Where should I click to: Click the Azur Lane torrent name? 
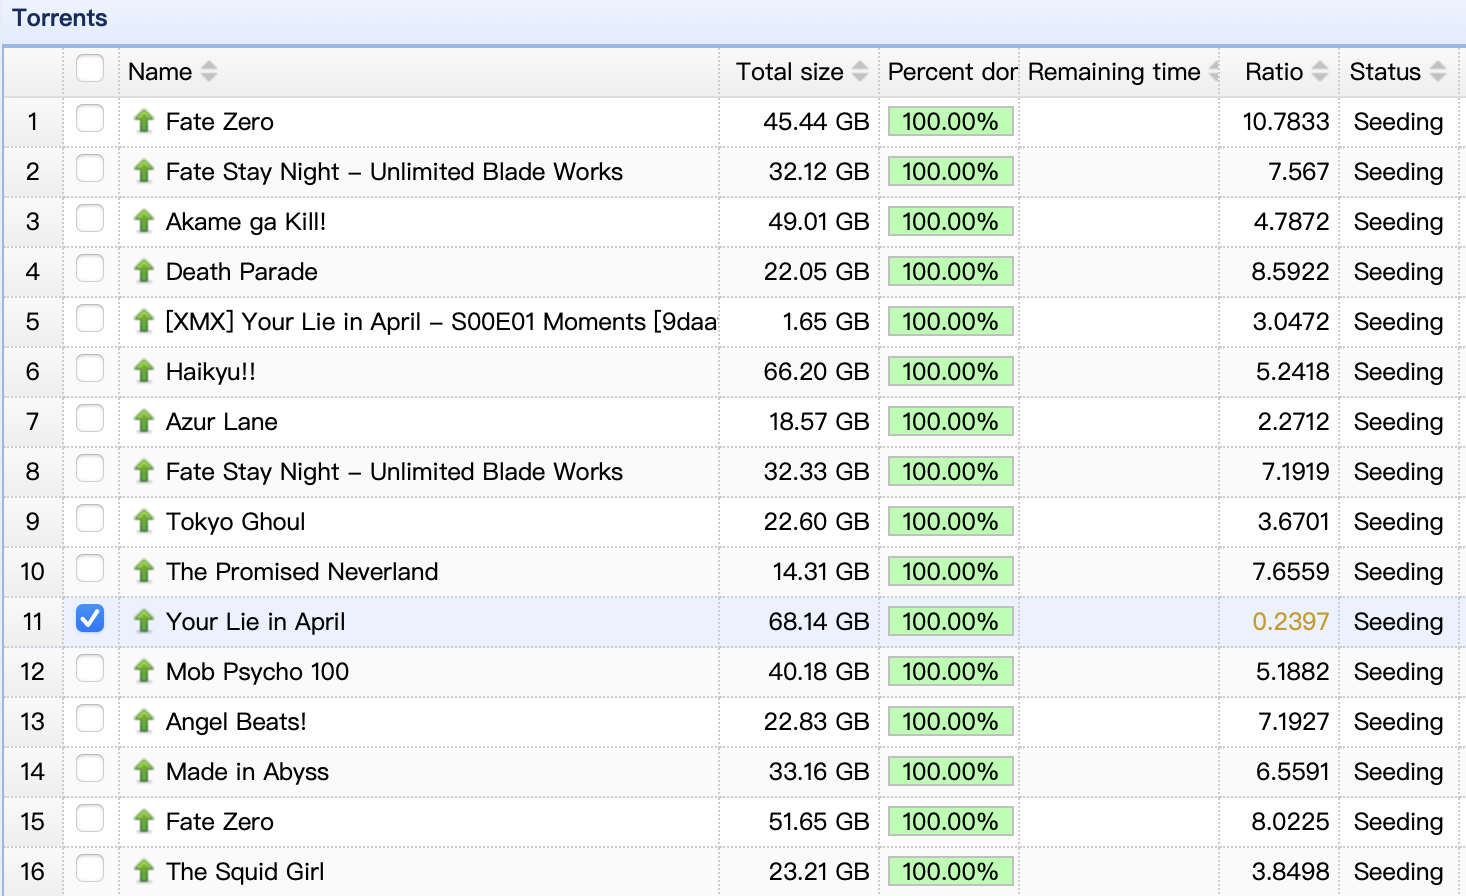click(222, 421)
